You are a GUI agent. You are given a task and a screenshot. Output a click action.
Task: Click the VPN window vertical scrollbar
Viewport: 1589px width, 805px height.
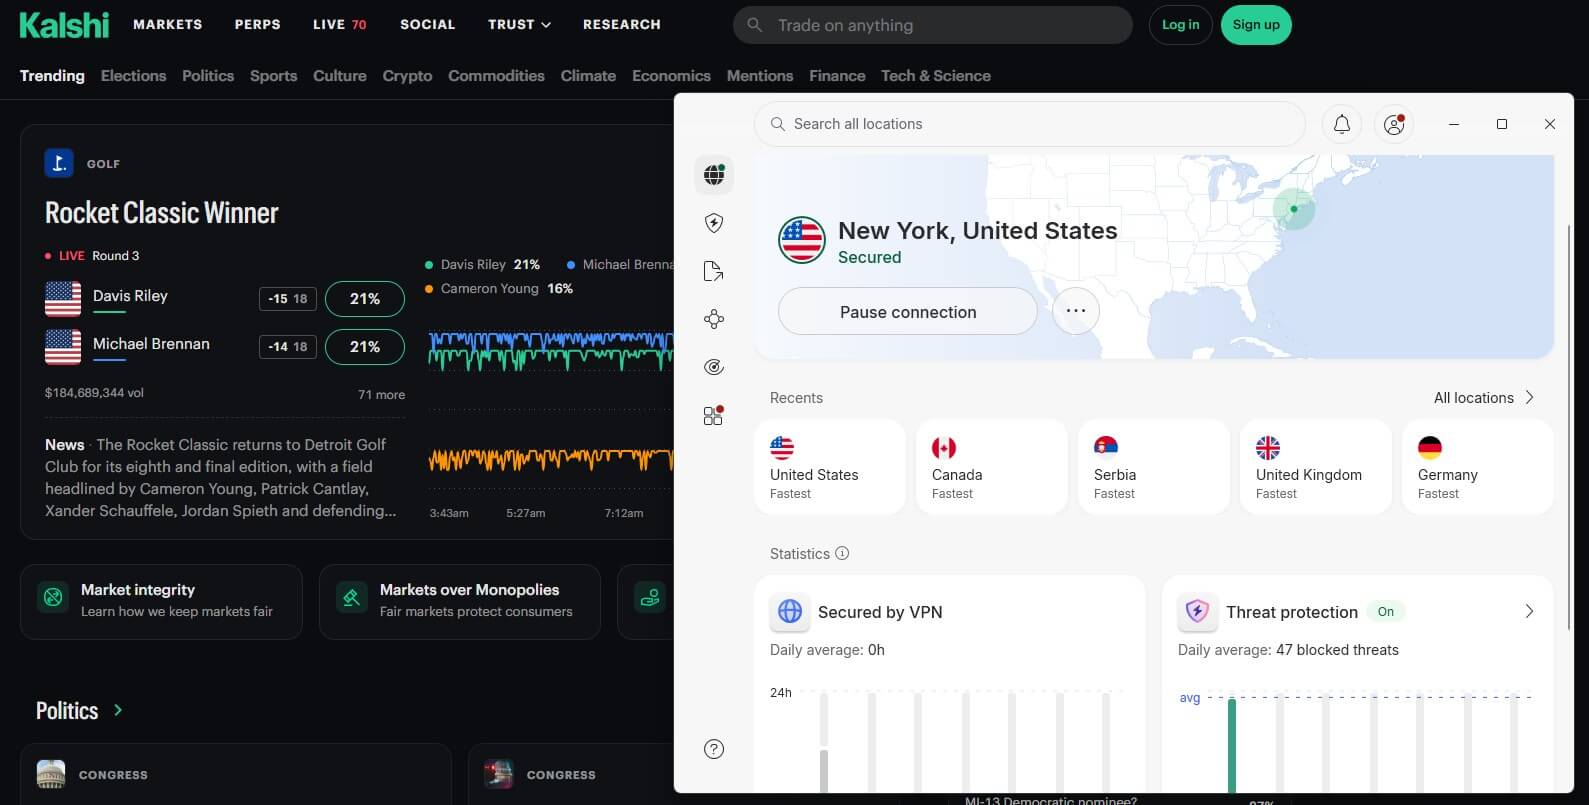pos(1568,425)
